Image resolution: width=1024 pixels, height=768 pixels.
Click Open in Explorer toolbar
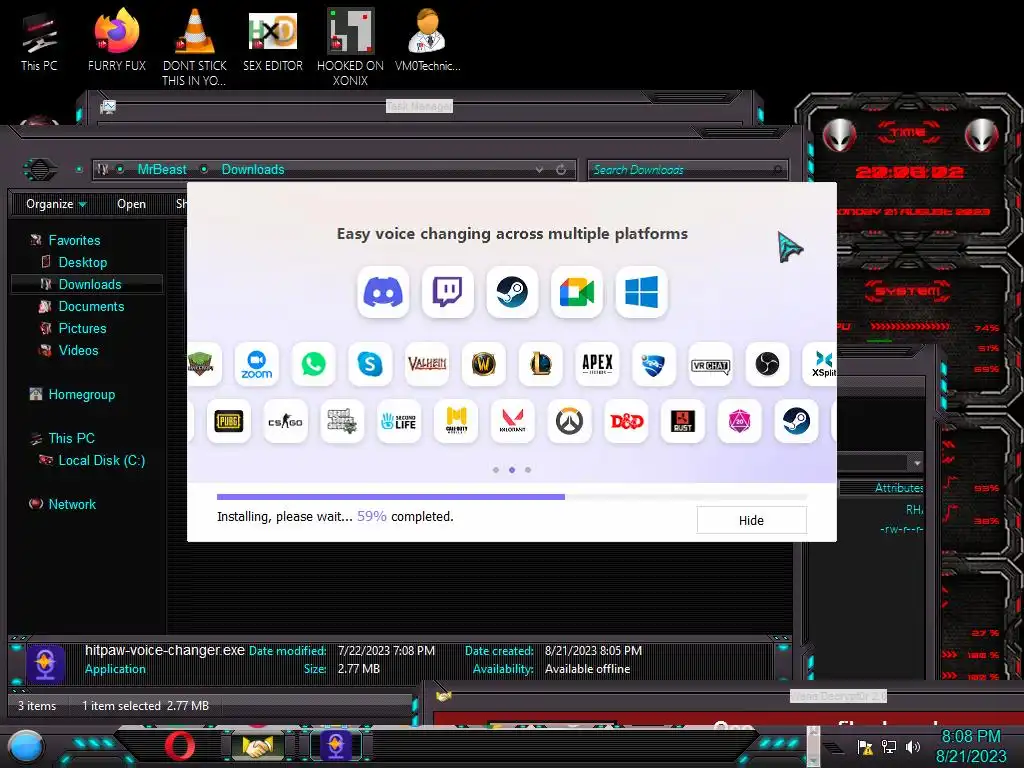click(131, 204)
